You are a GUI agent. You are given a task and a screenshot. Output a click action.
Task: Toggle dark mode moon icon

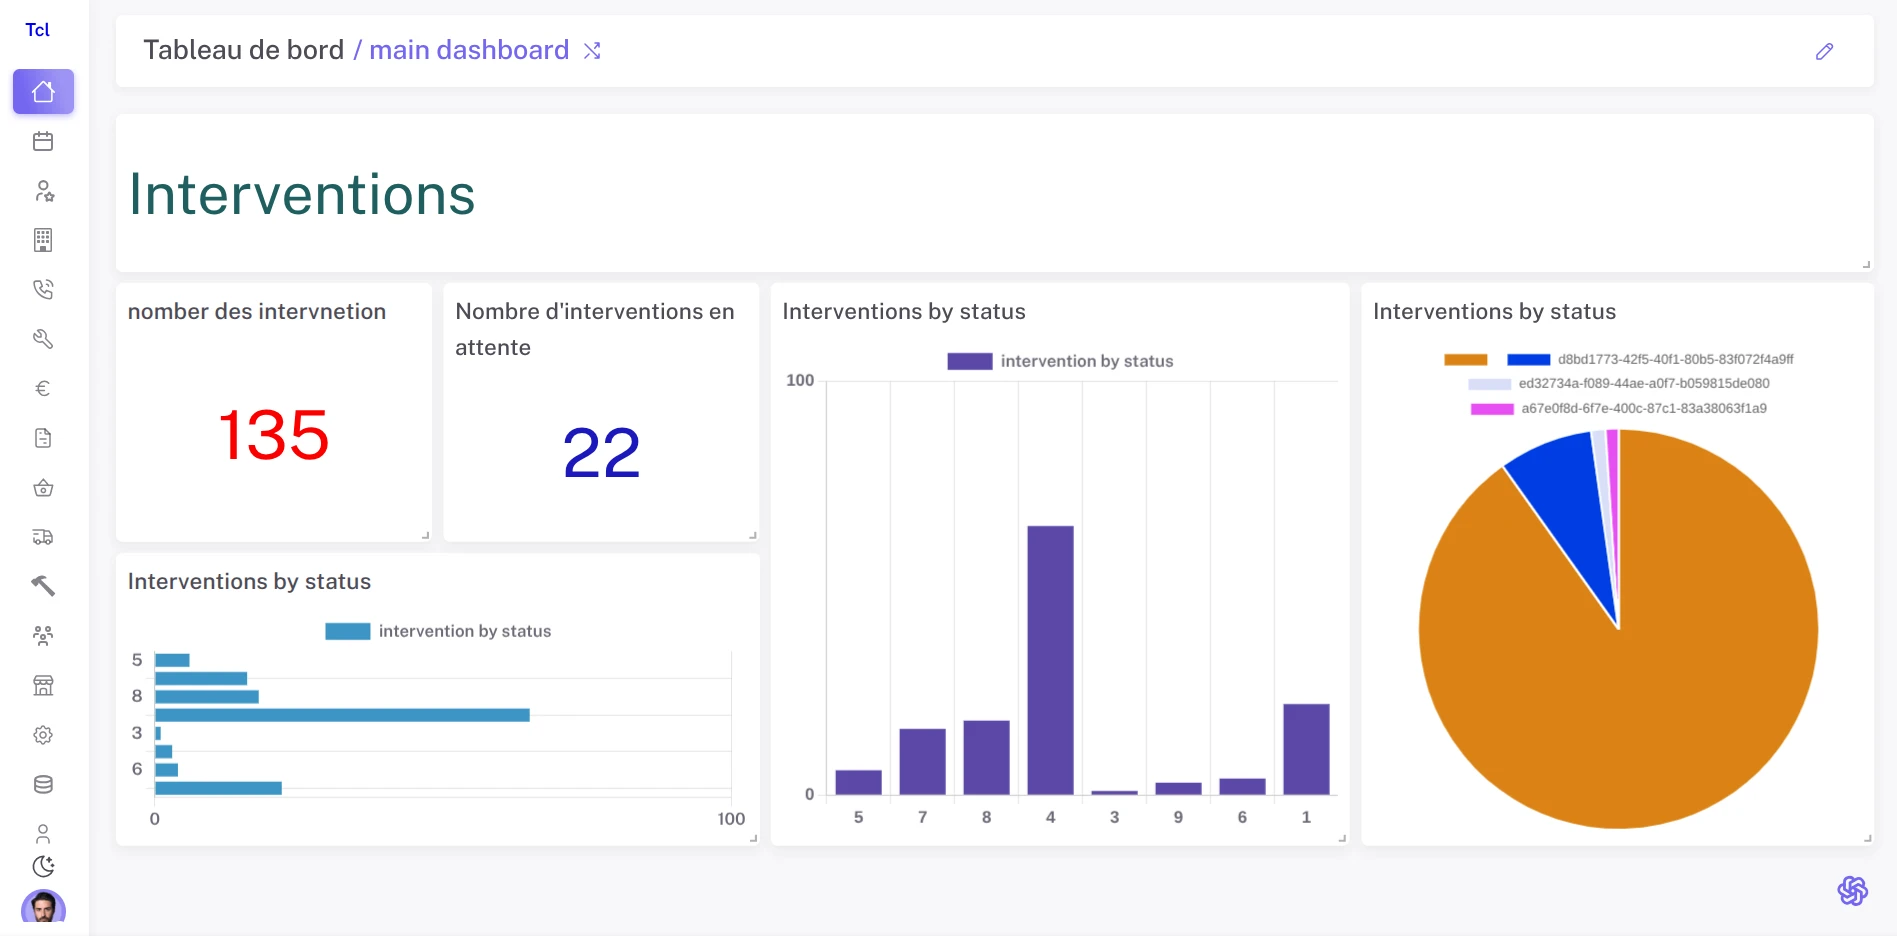tap(43, 866)
